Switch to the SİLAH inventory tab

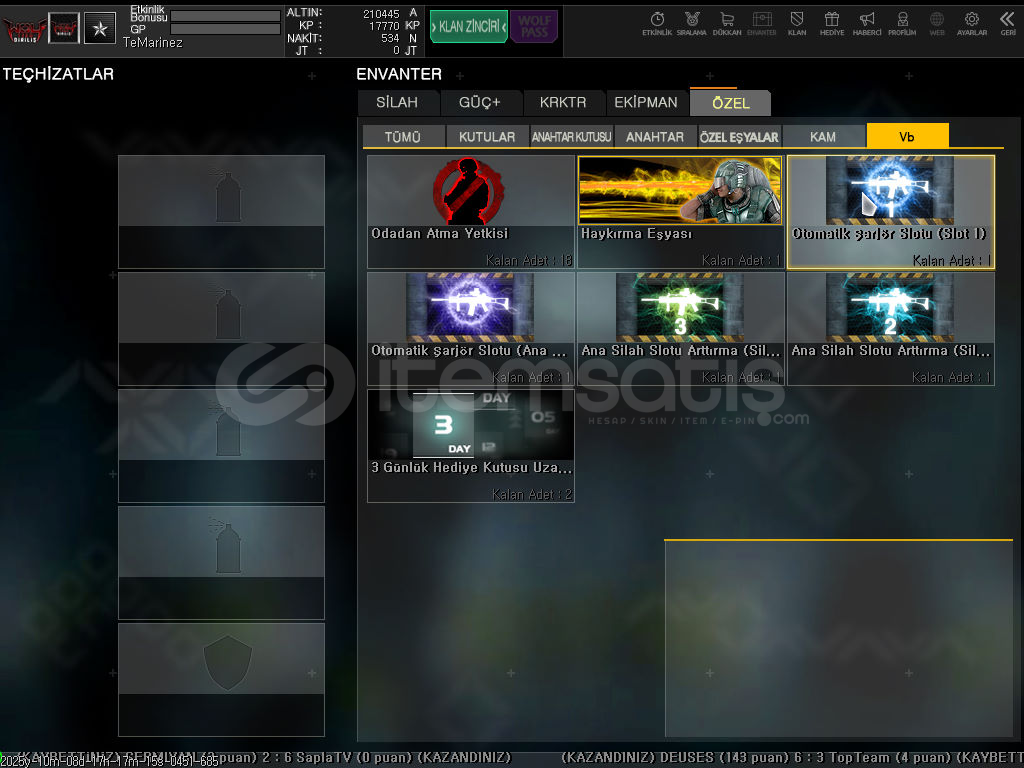[x=398, y=103]
